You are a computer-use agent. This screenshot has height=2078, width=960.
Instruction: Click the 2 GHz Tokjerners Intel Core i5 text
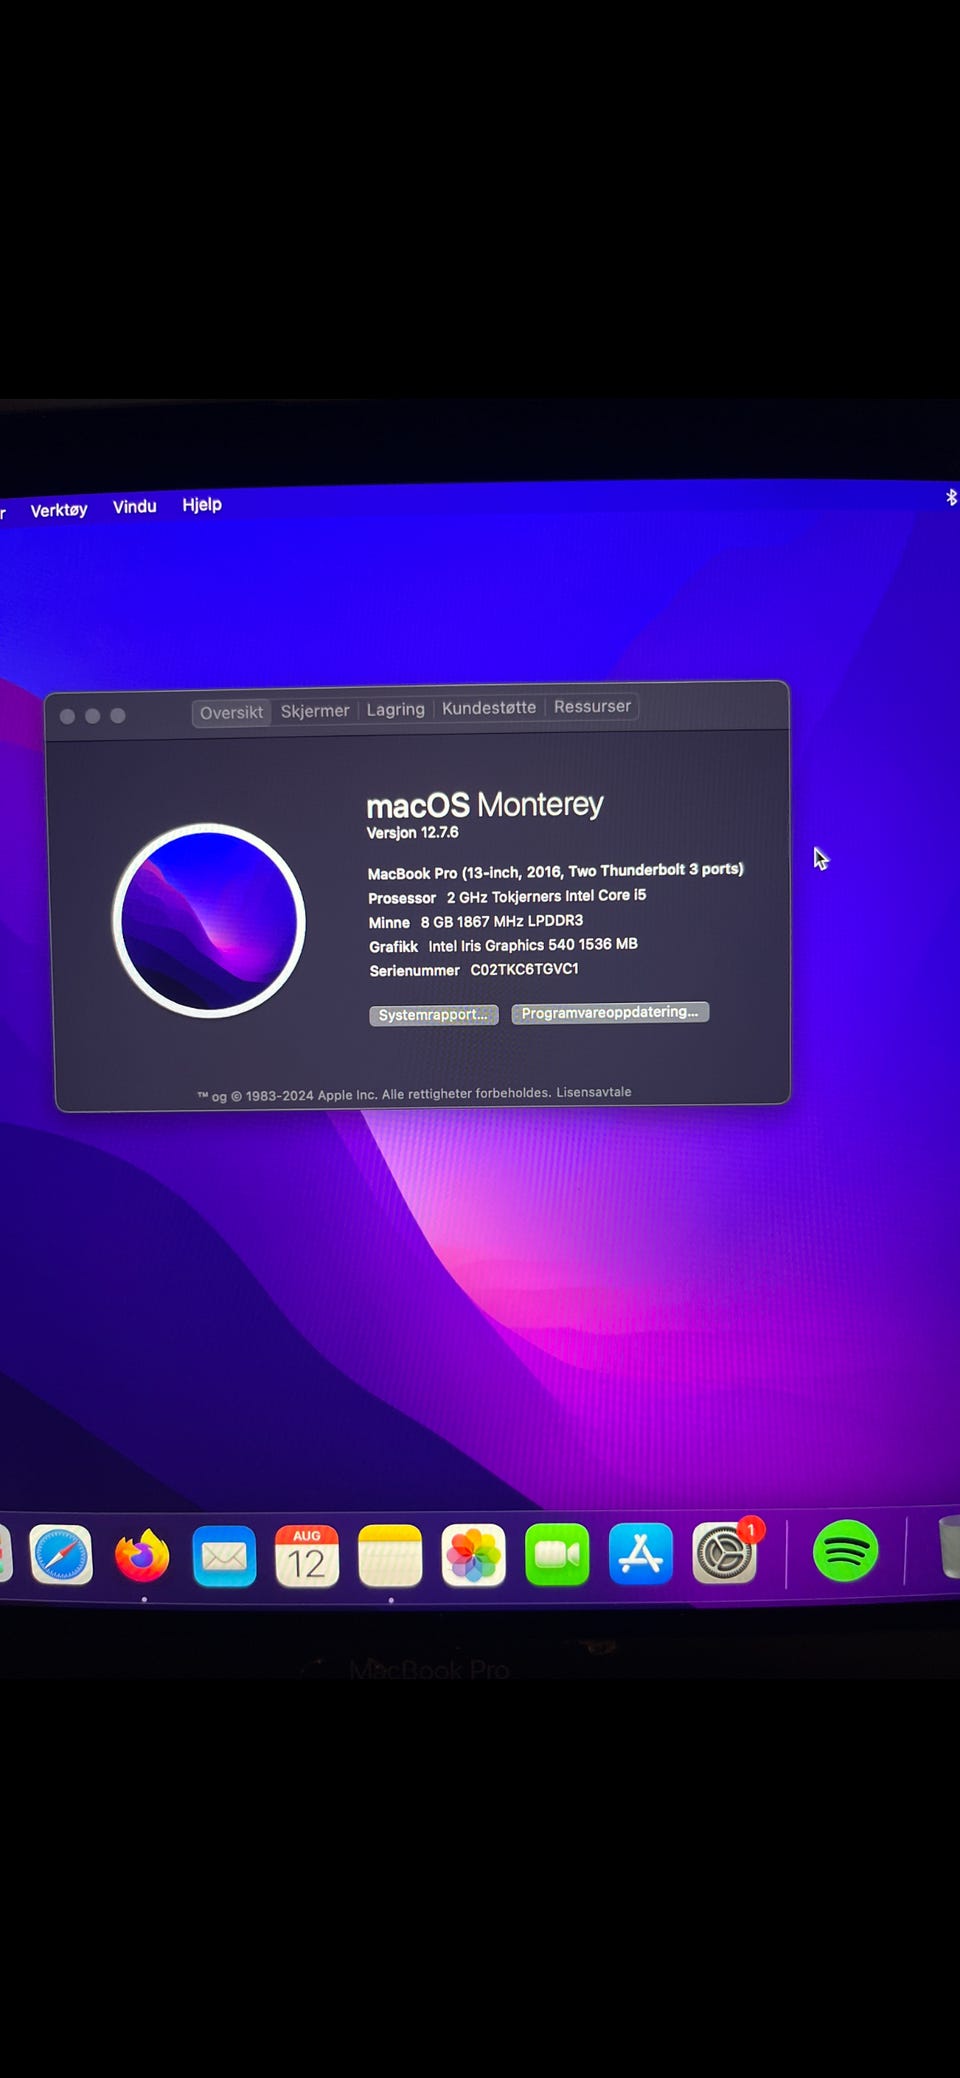point(546,896)
